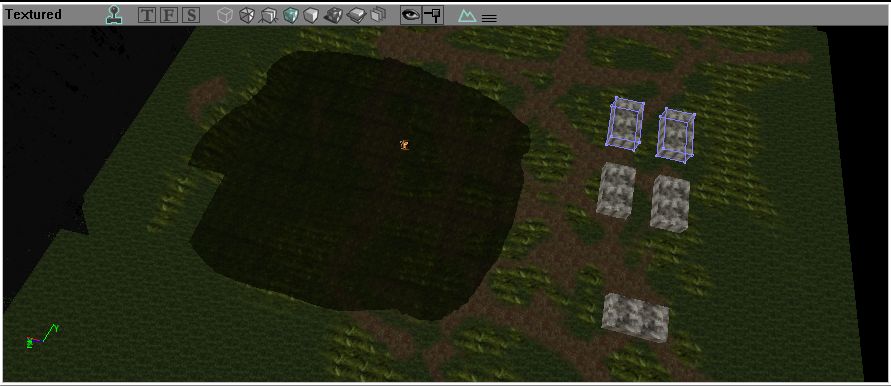Enable the terrain mountains icon
Image resolution: width=891 pixels, height=386 pixels.
coord(467,16)
